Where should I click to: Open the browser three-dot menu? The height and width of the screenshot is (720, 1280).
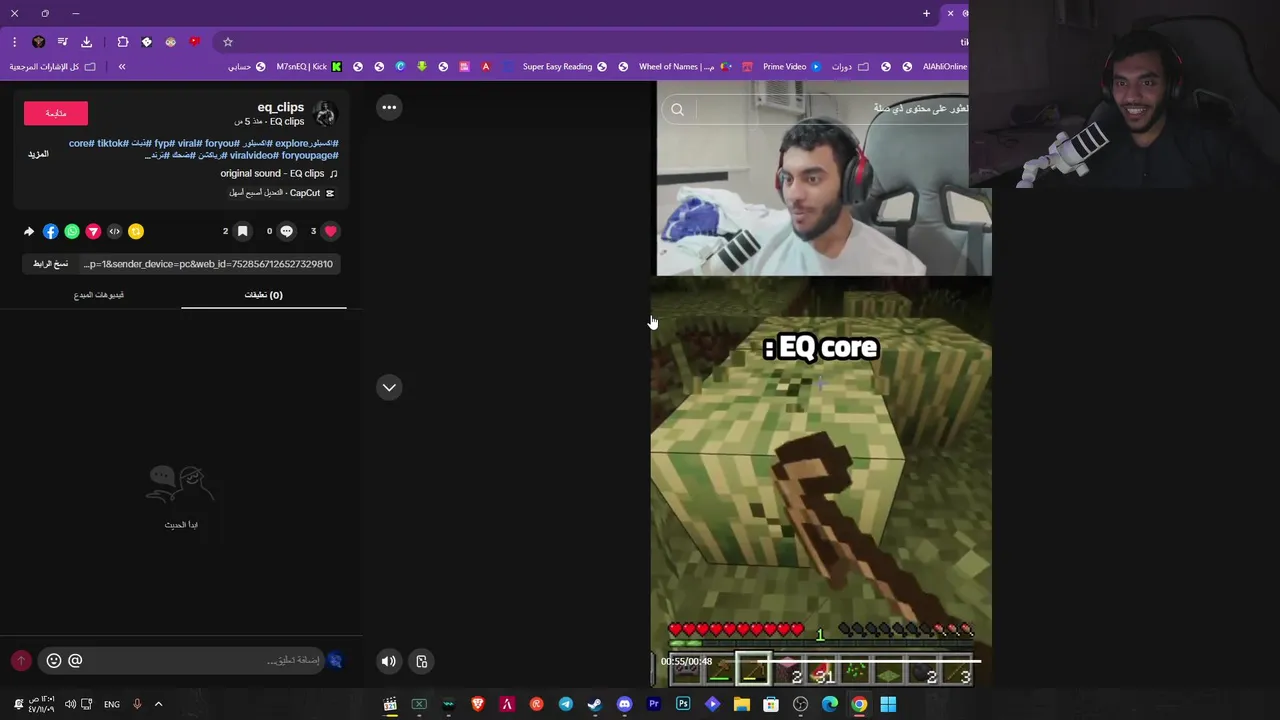click(x=14, y=42)
